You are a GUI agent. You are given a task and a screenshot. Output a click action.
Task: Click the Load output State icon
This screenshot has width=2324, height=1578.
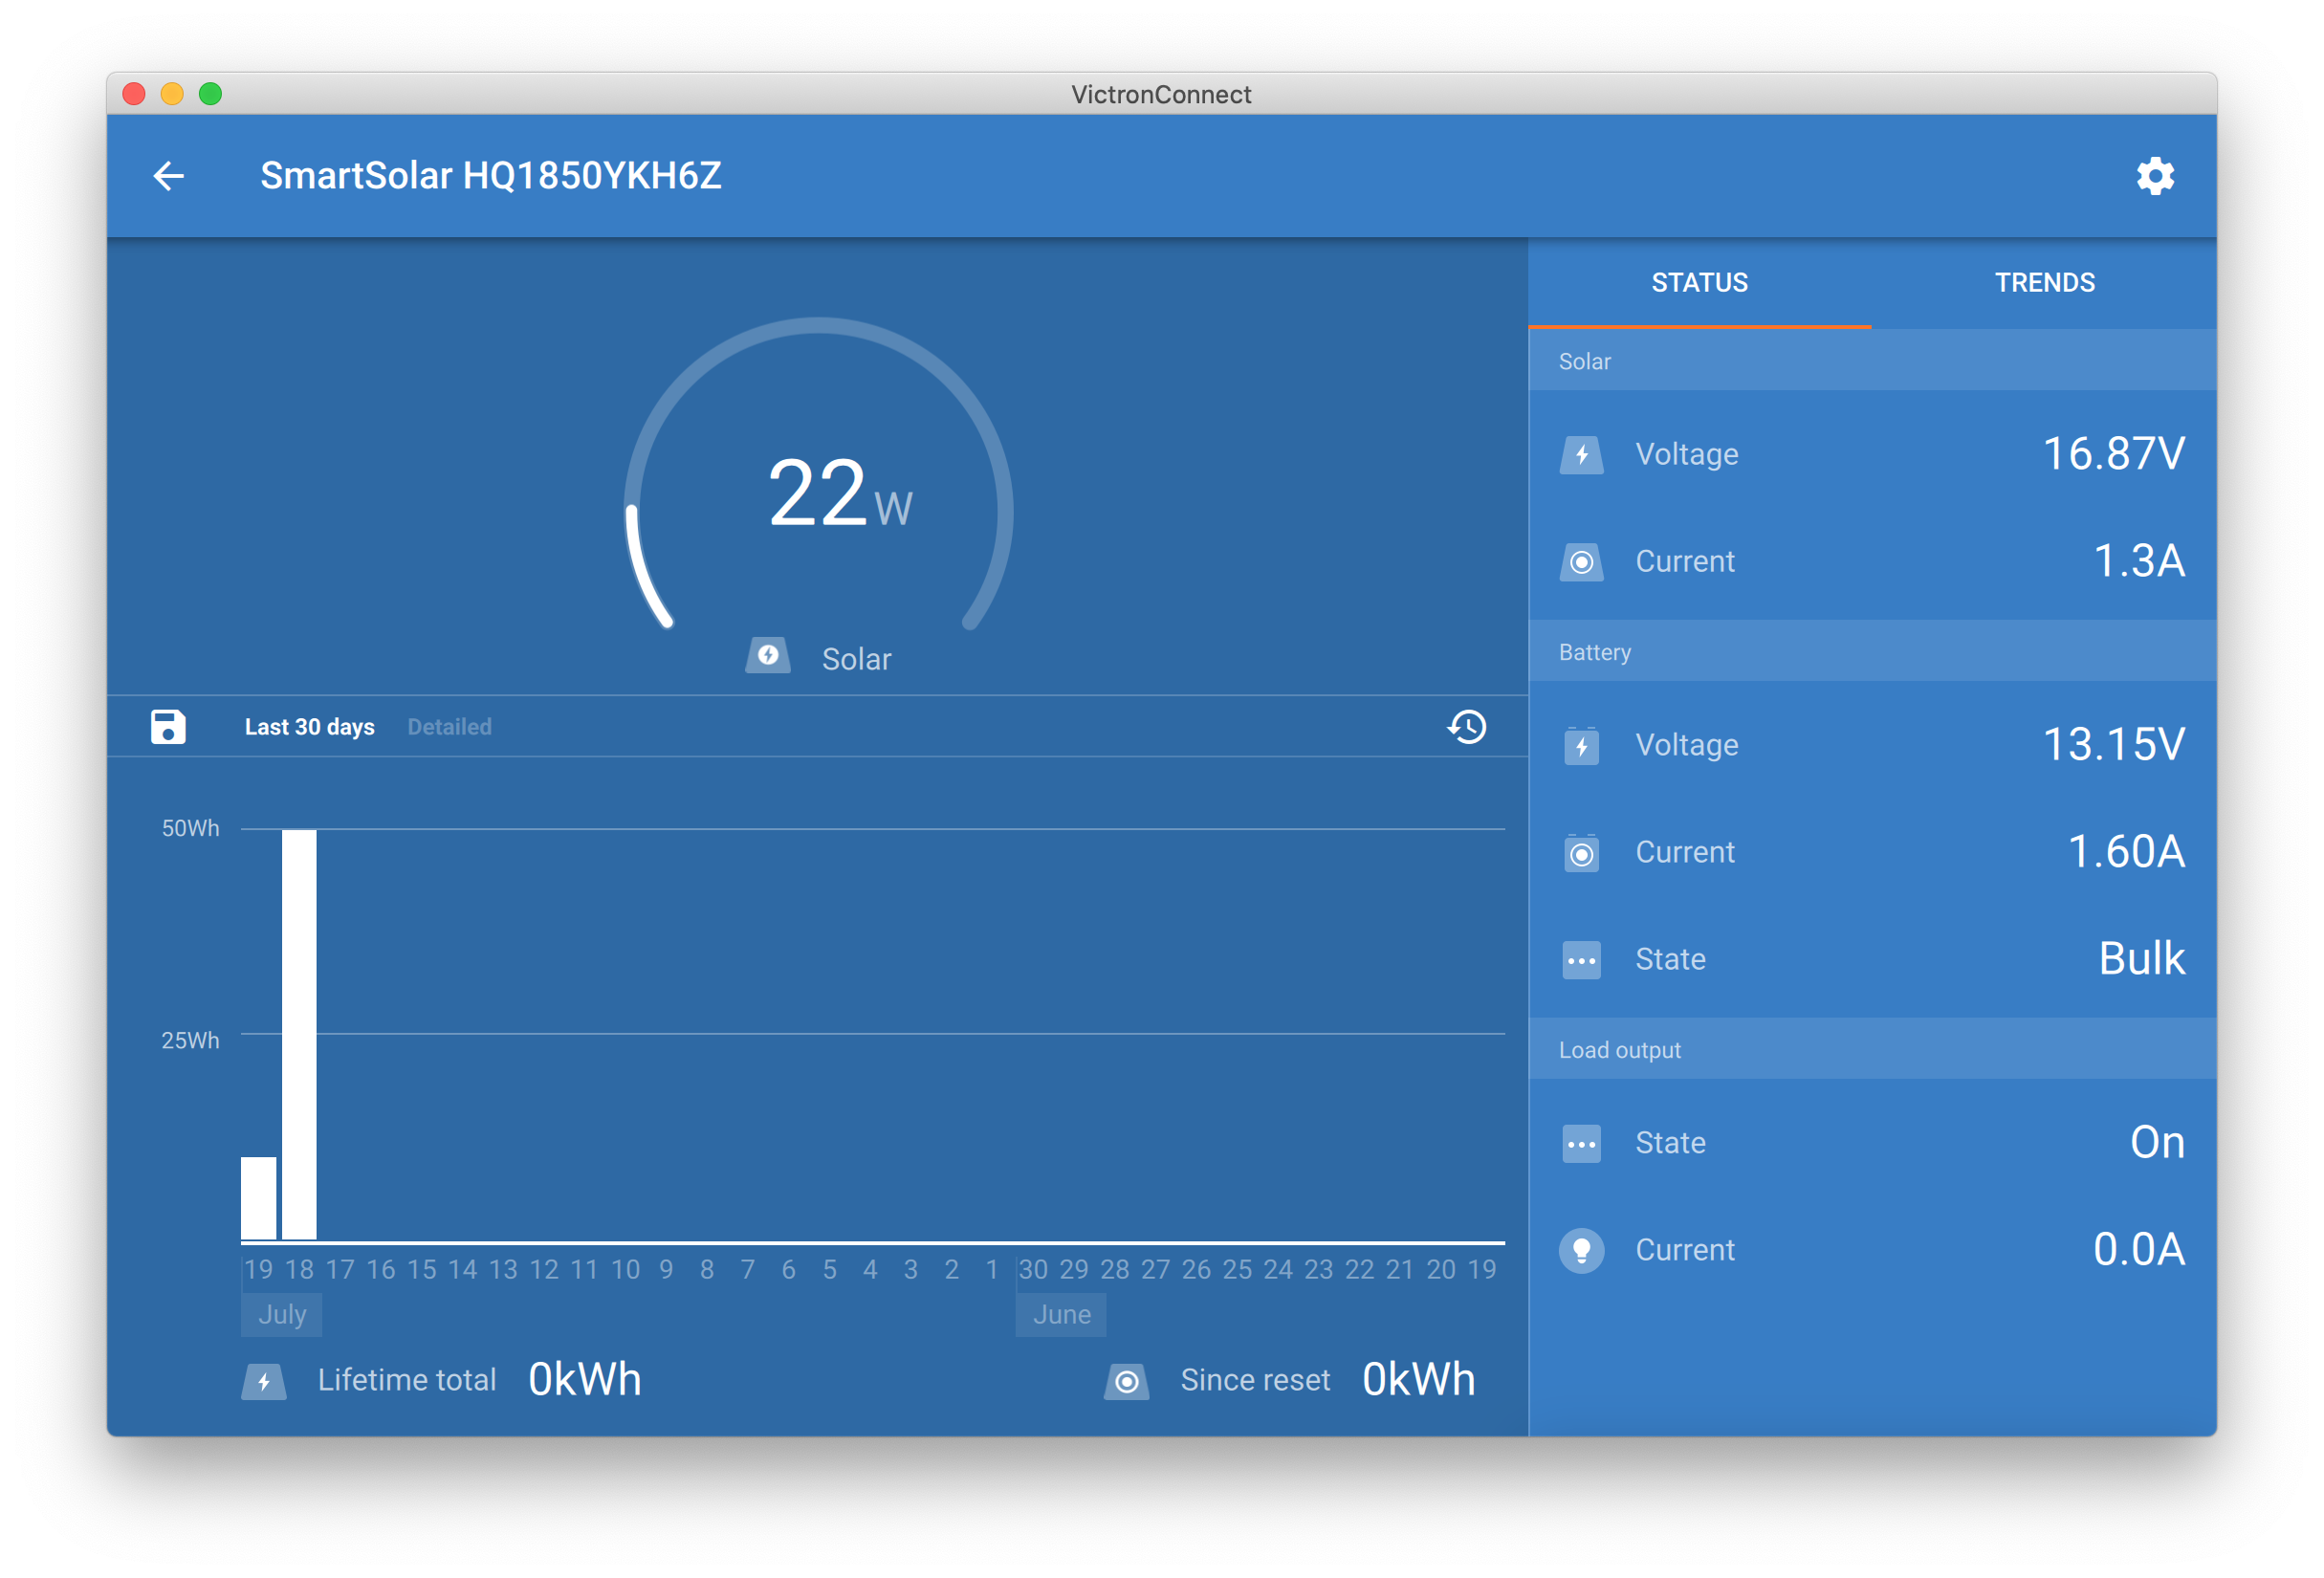1581,1143
